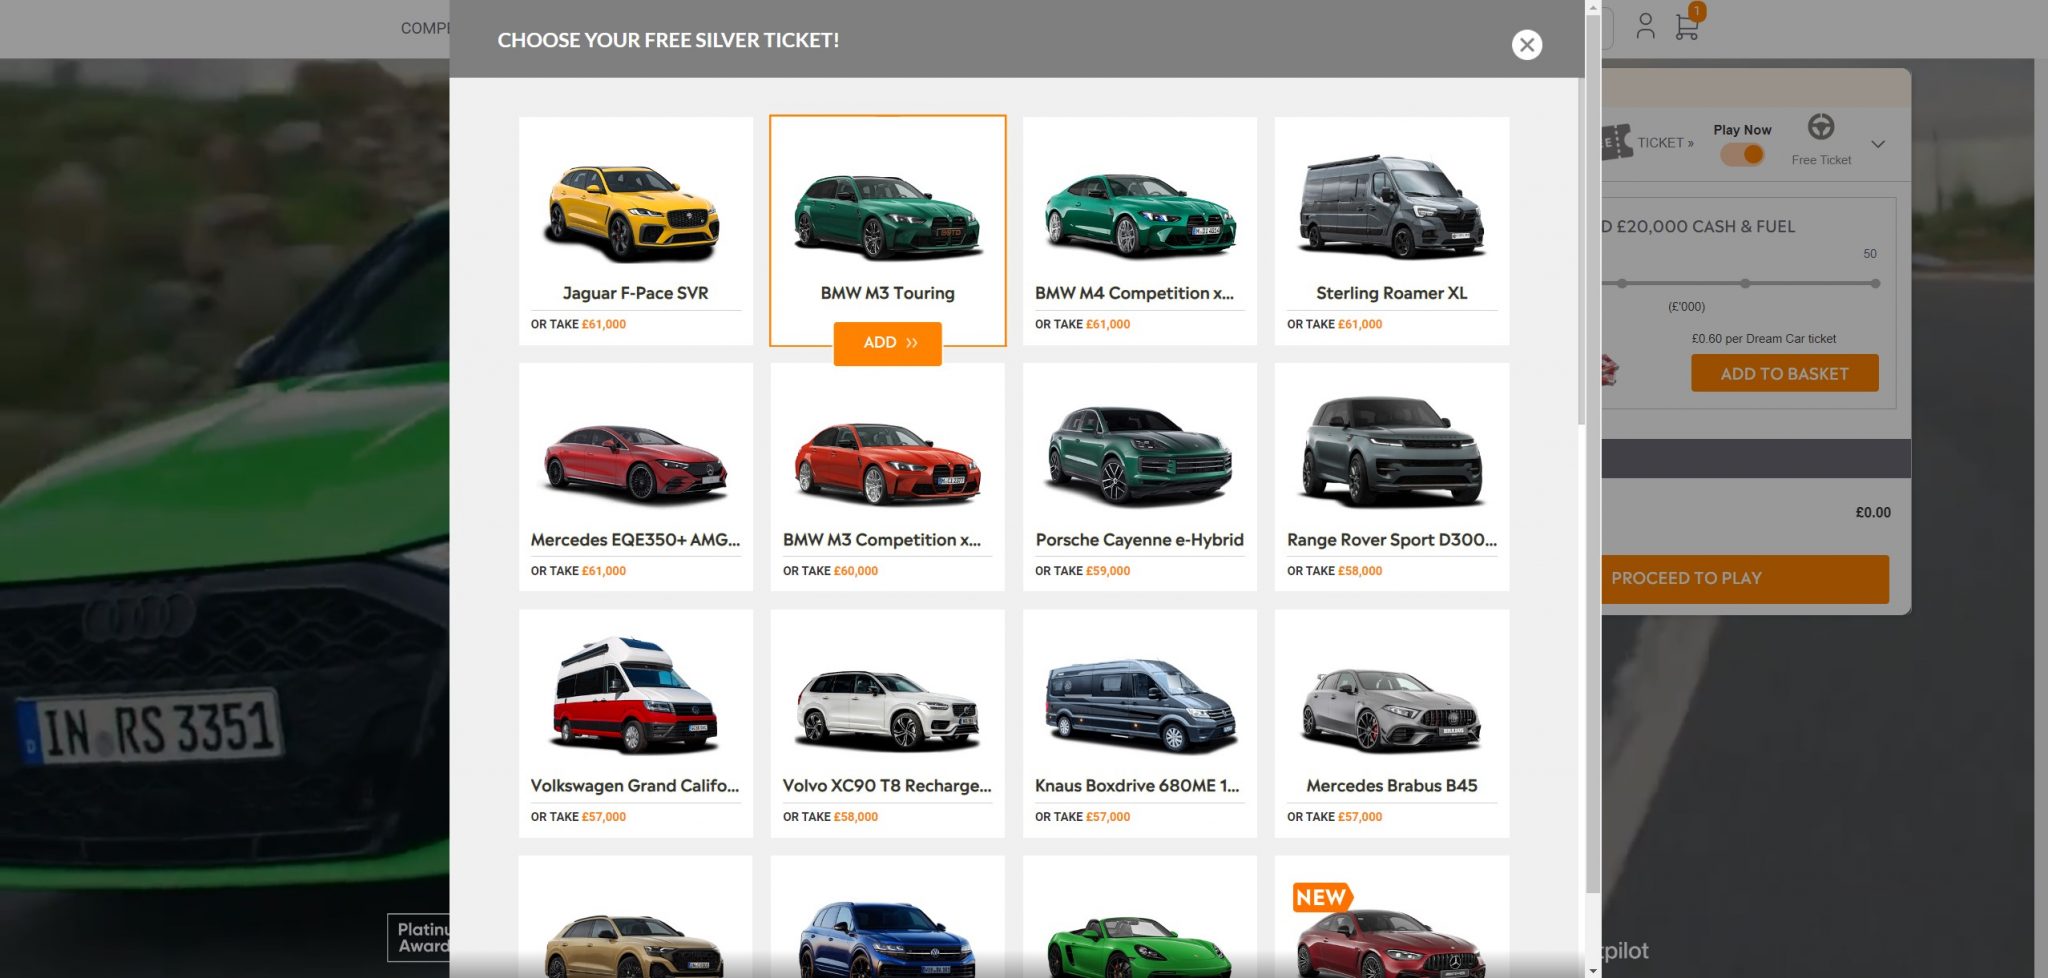Select the Jaguar F-Pace SVR car
The width and height of the screenshot is (2048, 978).
635,230
